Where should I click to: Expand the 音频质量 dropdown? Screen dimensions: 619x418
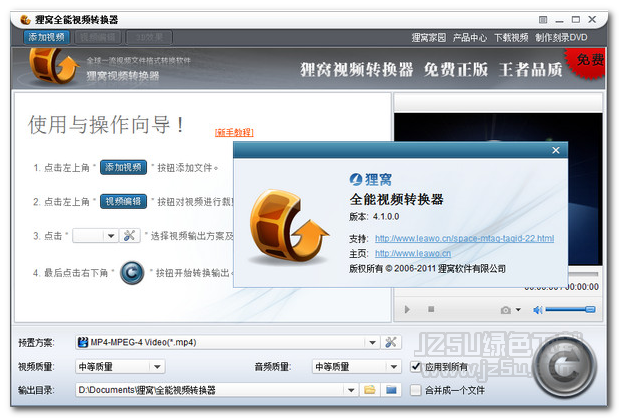coord(394,367)
